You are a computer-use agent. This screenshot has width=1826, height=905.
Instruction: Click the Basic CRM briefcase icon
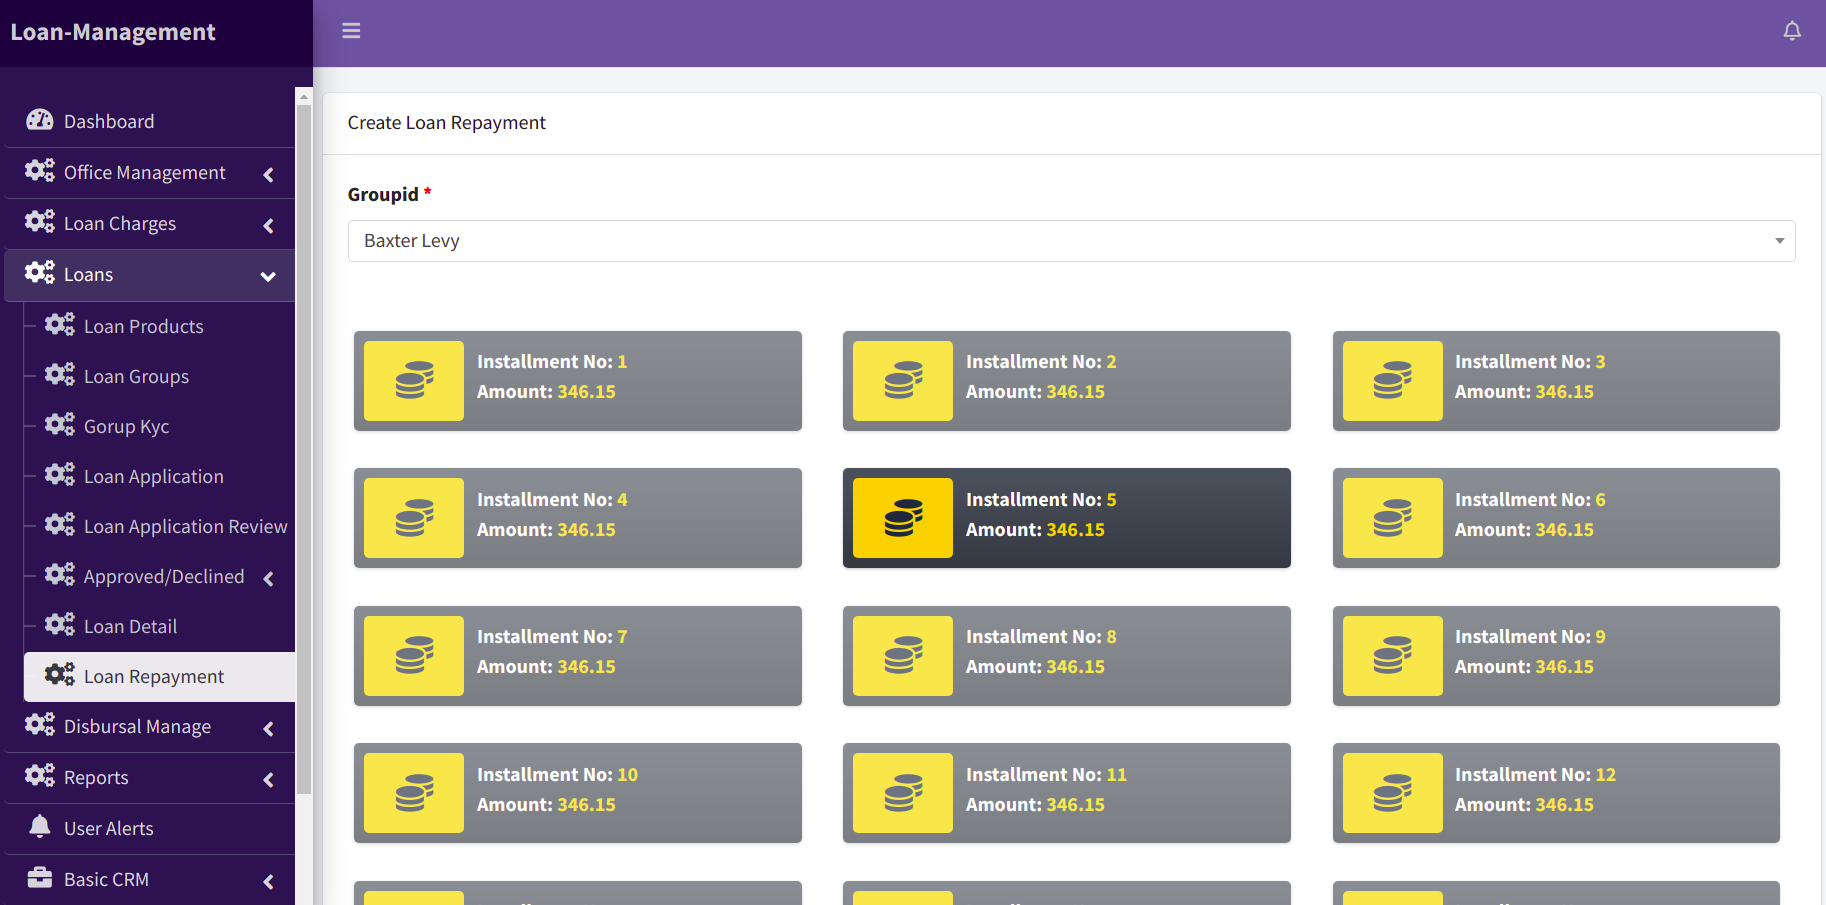(40, 878)
